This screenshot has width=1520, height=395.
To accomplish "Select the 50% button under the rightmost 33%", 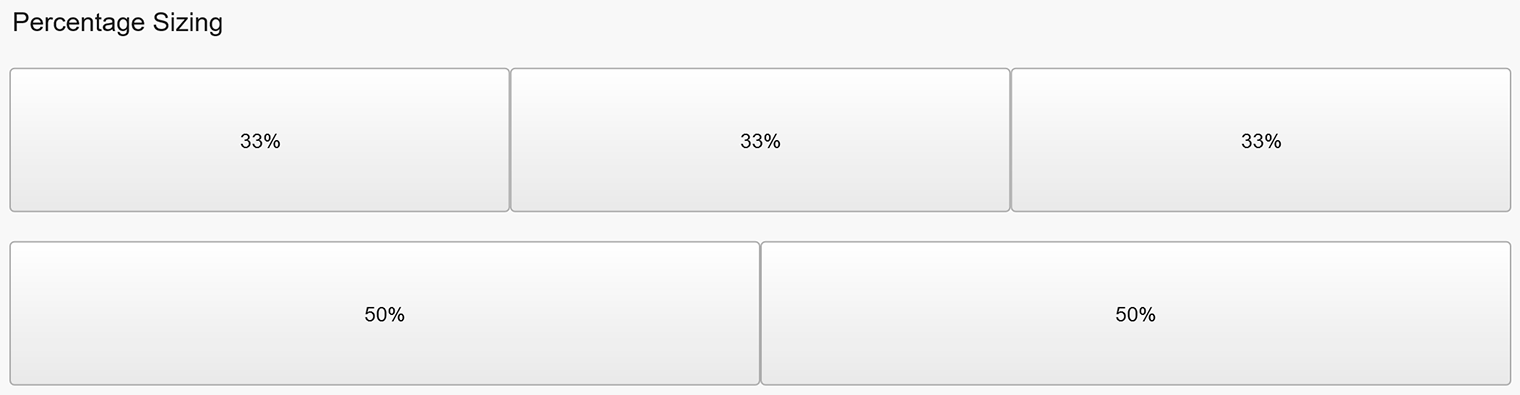I will click(1136, 313).
